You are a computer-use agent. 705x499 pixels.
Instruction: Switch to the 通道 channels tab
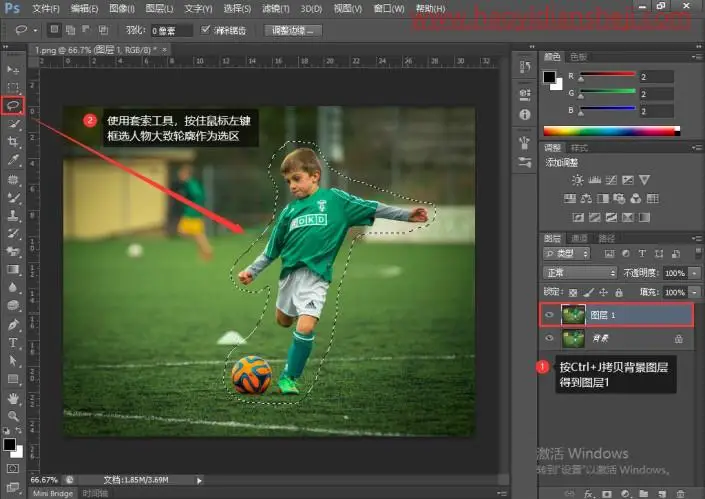point(580,238)
